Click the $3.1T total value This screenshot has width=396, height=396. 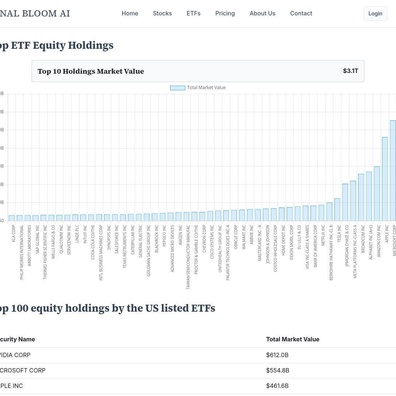[350, 71]
